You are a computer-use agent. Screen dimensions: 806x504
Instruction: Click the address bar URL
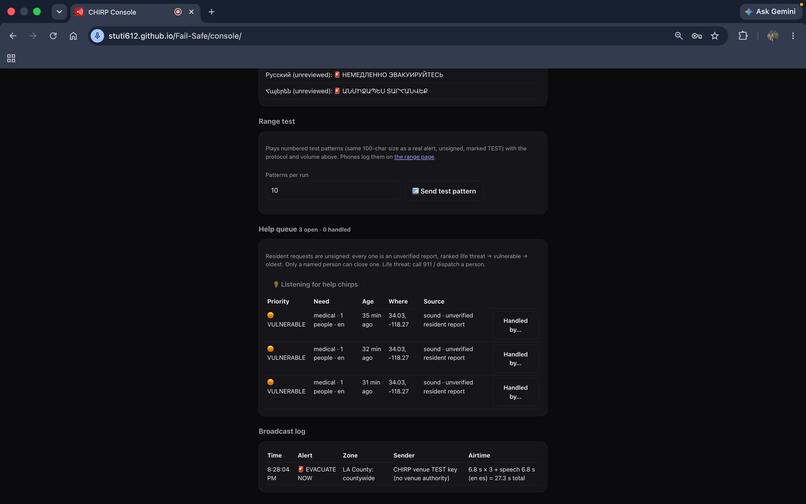click(x=175, y=36)
